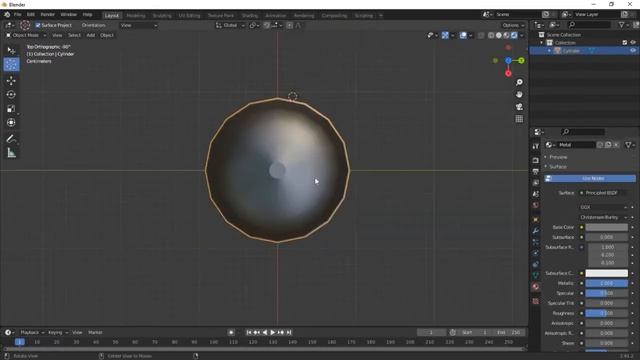Screen dimensions: 640x360
Task: Click Play animation button in timeline
Action: pos(273,333)
